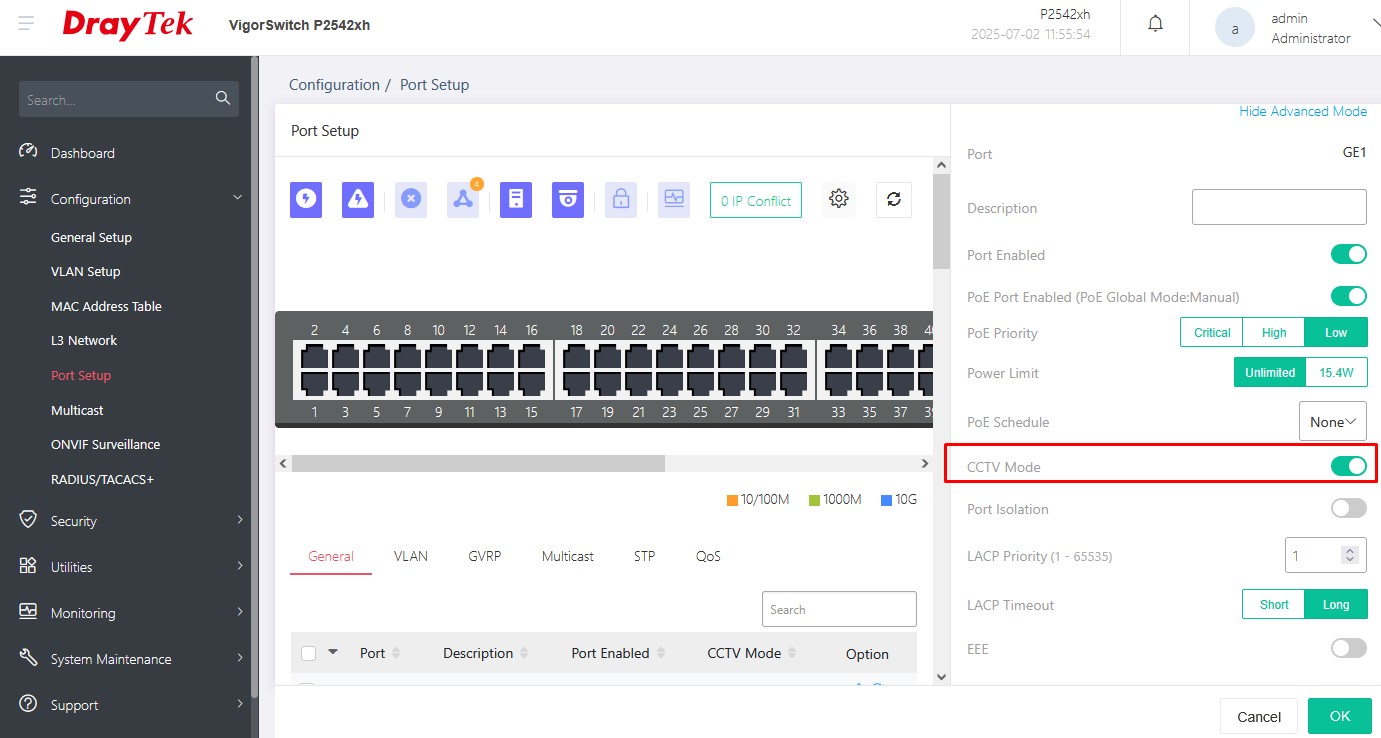Click the port Description input field

point(1278,207)
